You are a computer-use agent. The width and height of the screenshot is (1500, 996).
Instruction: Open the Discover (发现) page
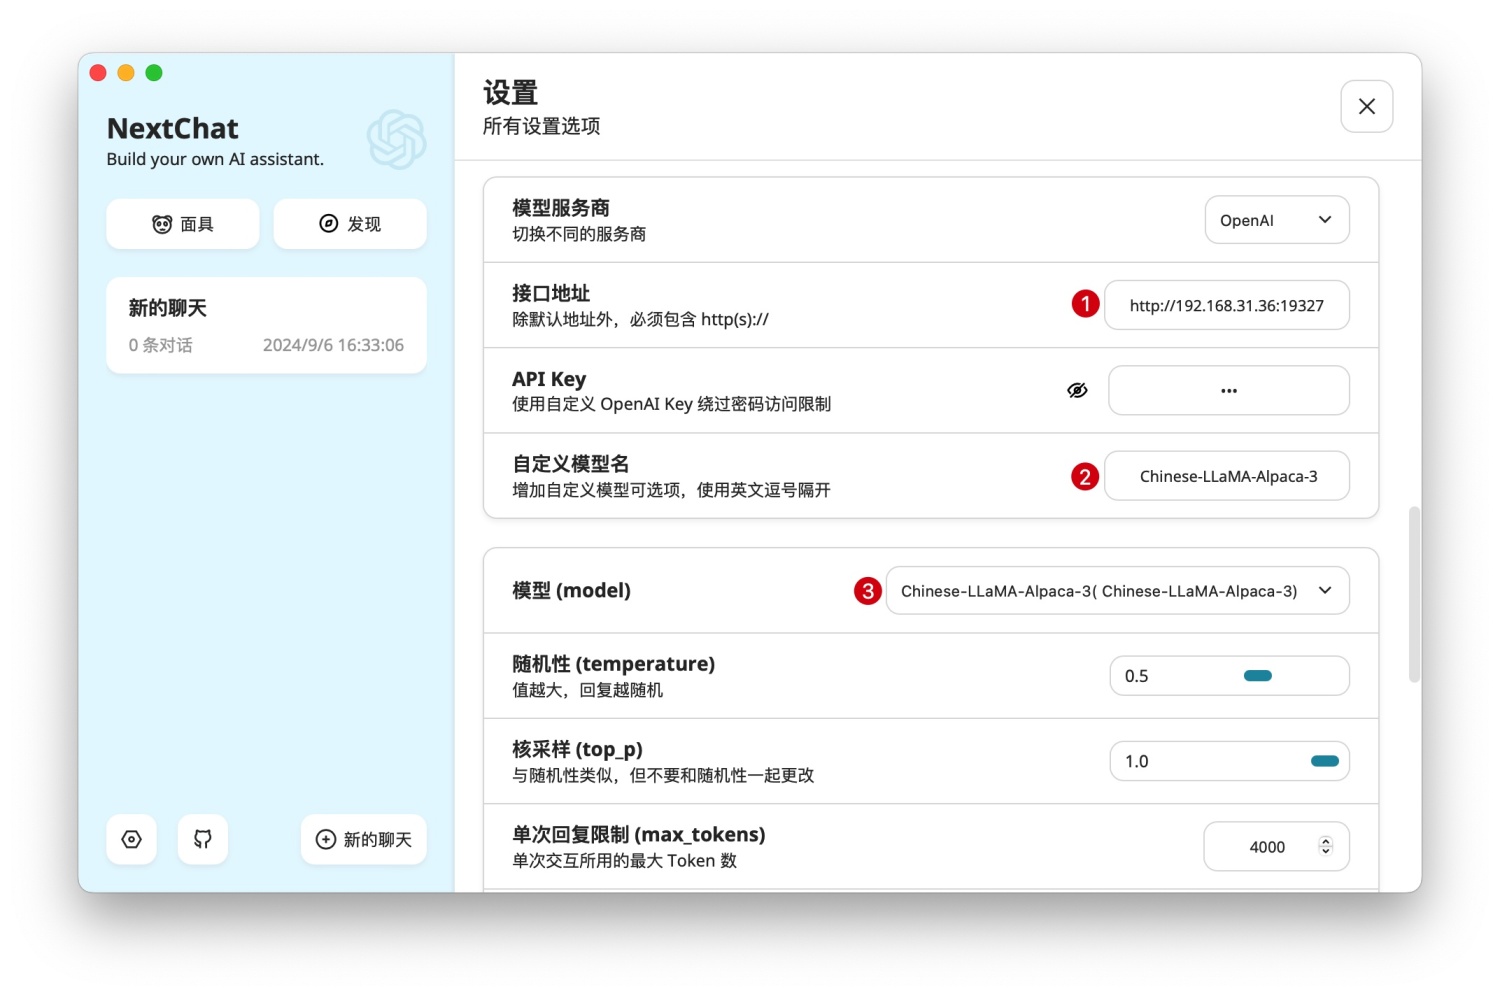(x=350, y=224)
